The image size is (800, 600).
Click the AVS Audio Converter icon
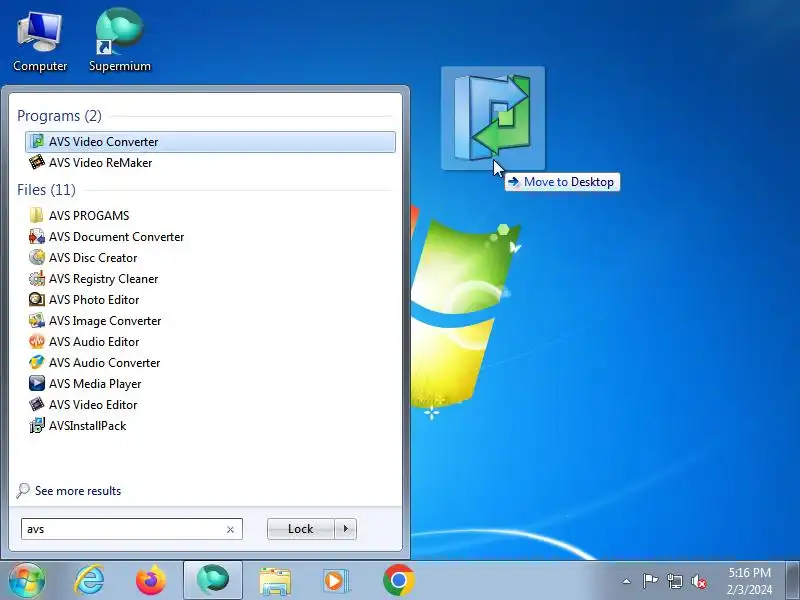click(x=37, y=362)
